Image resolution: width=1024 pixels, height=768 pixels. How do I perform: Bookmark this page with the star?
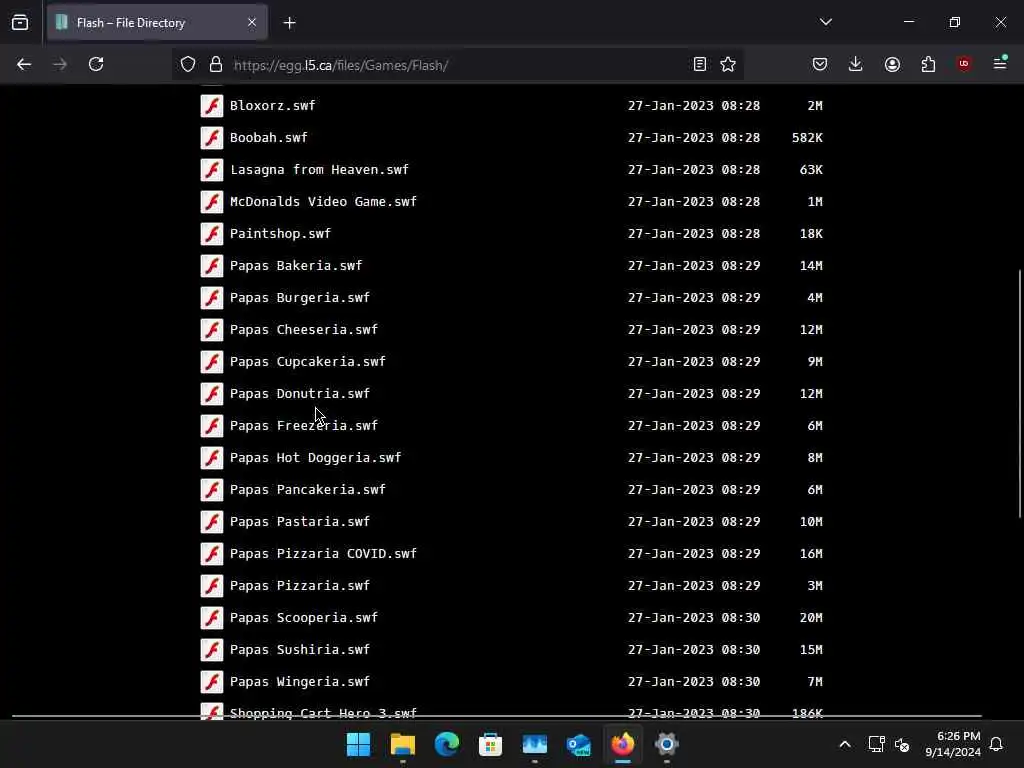(728, 64)
